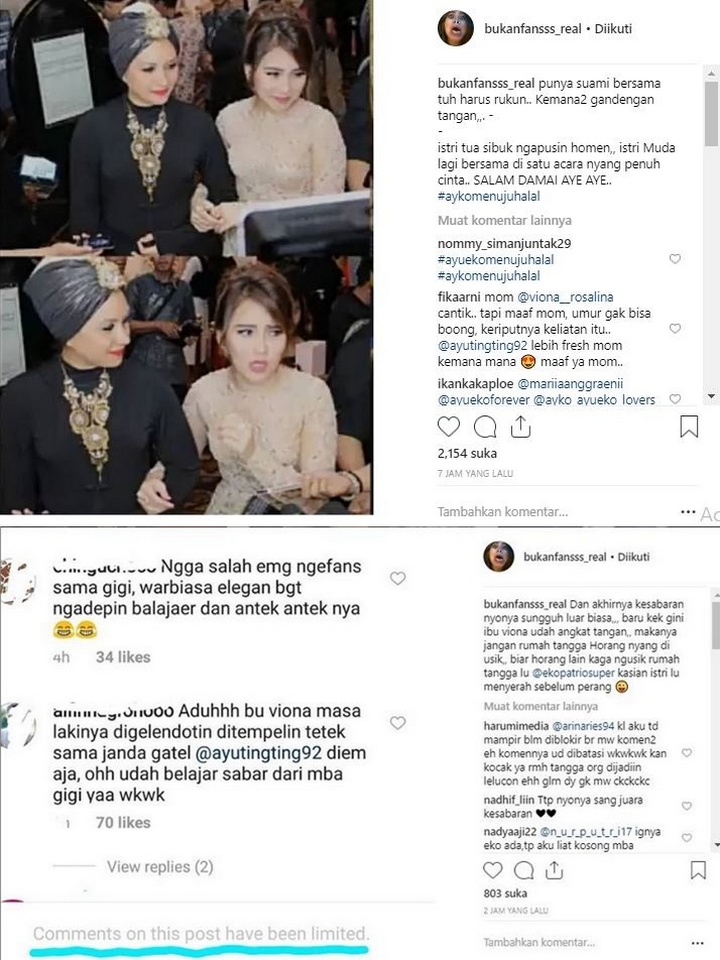Click top comments scrollbar down arrow
Image resolution: width=720 pixels, height=960 pixels.
click(x=711, y=396)
